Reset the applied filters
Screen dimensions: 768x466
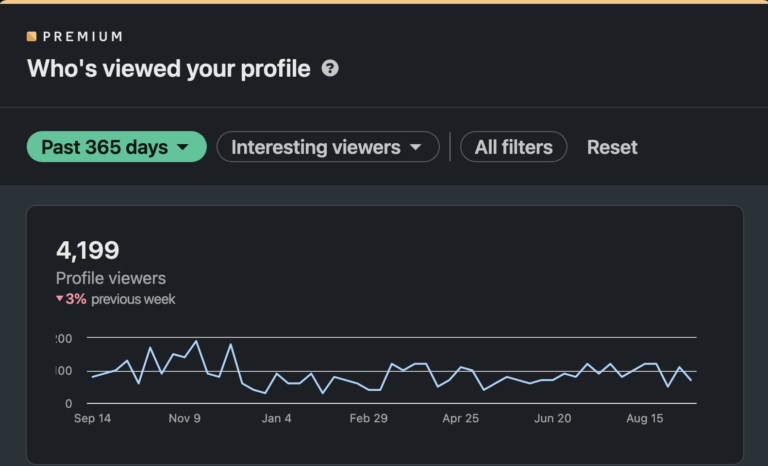point(612,147)
